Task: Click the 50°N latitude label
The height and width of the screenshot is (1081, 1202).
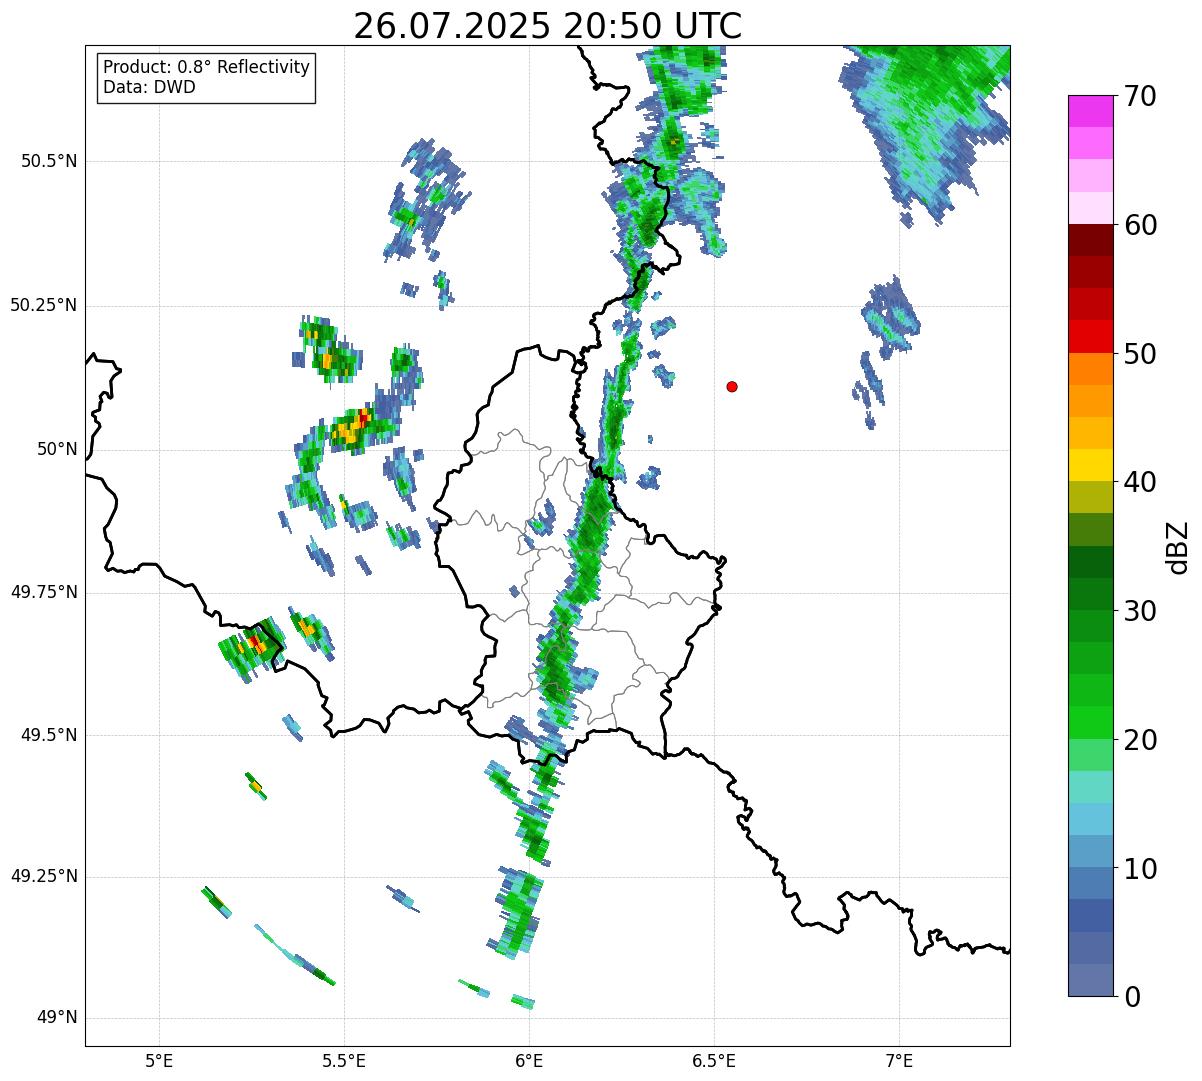Action: pos(57,450)
